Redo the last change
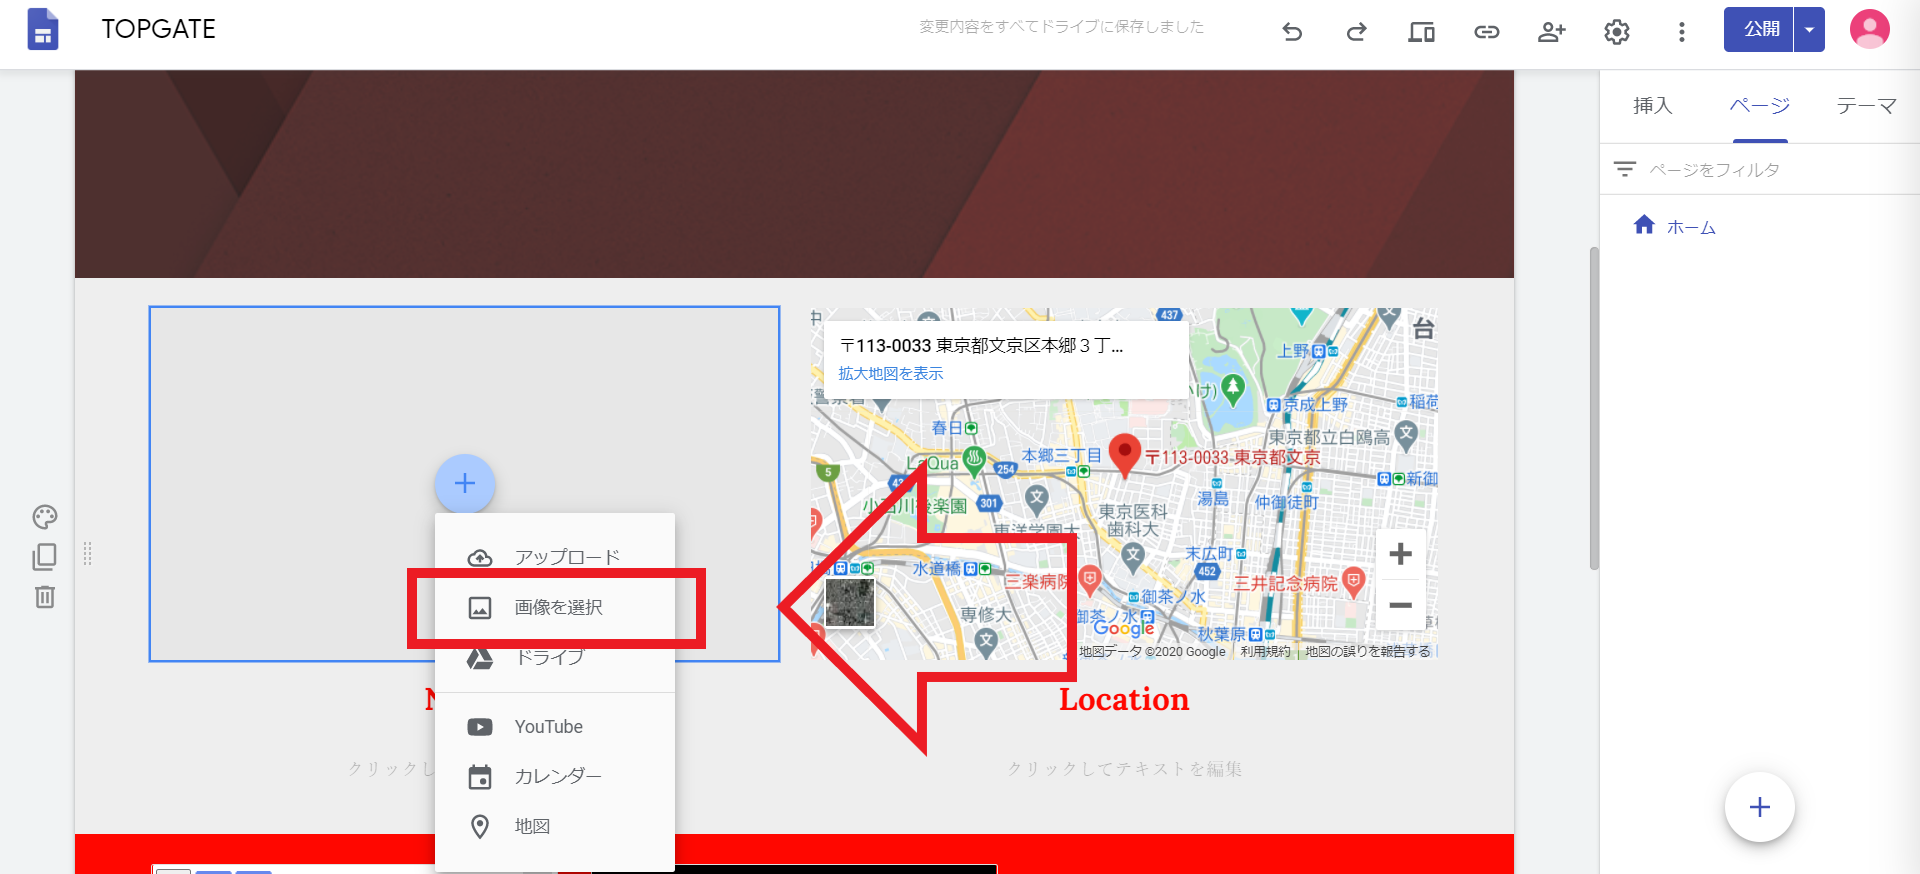 click(1356, 32)
